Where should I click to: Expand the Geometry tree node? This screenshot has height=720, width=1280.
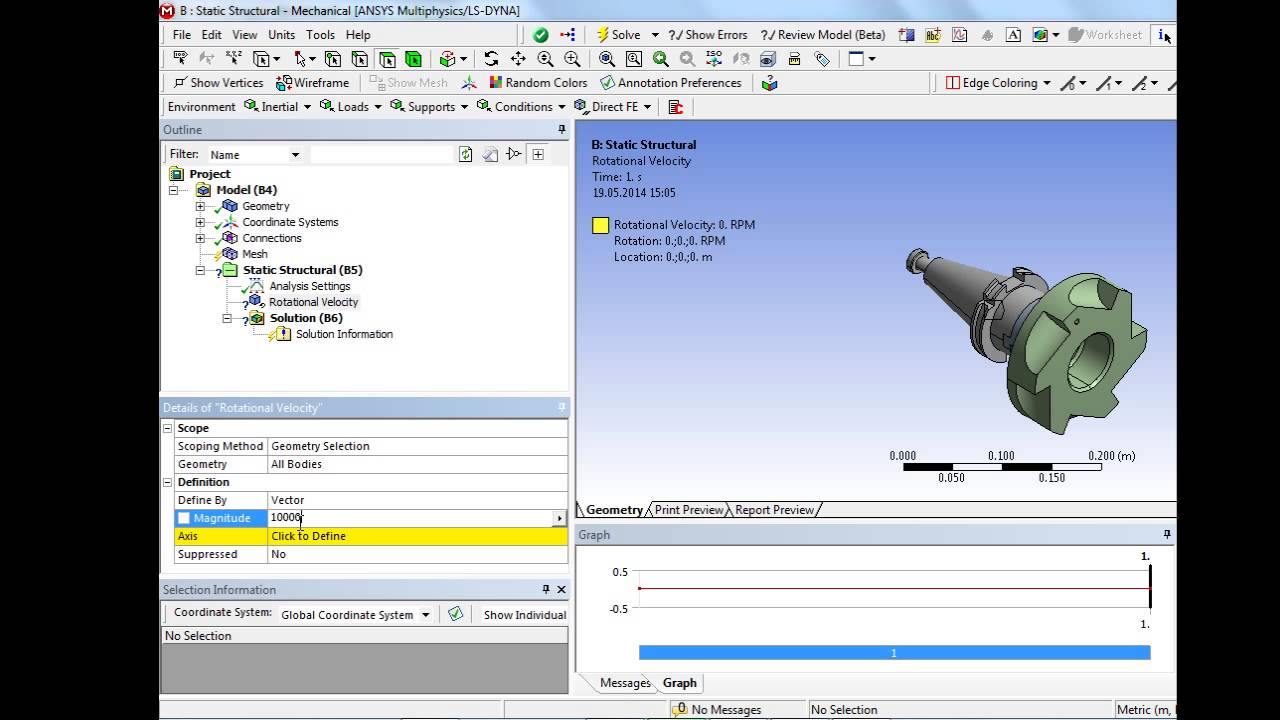point(200,206)
